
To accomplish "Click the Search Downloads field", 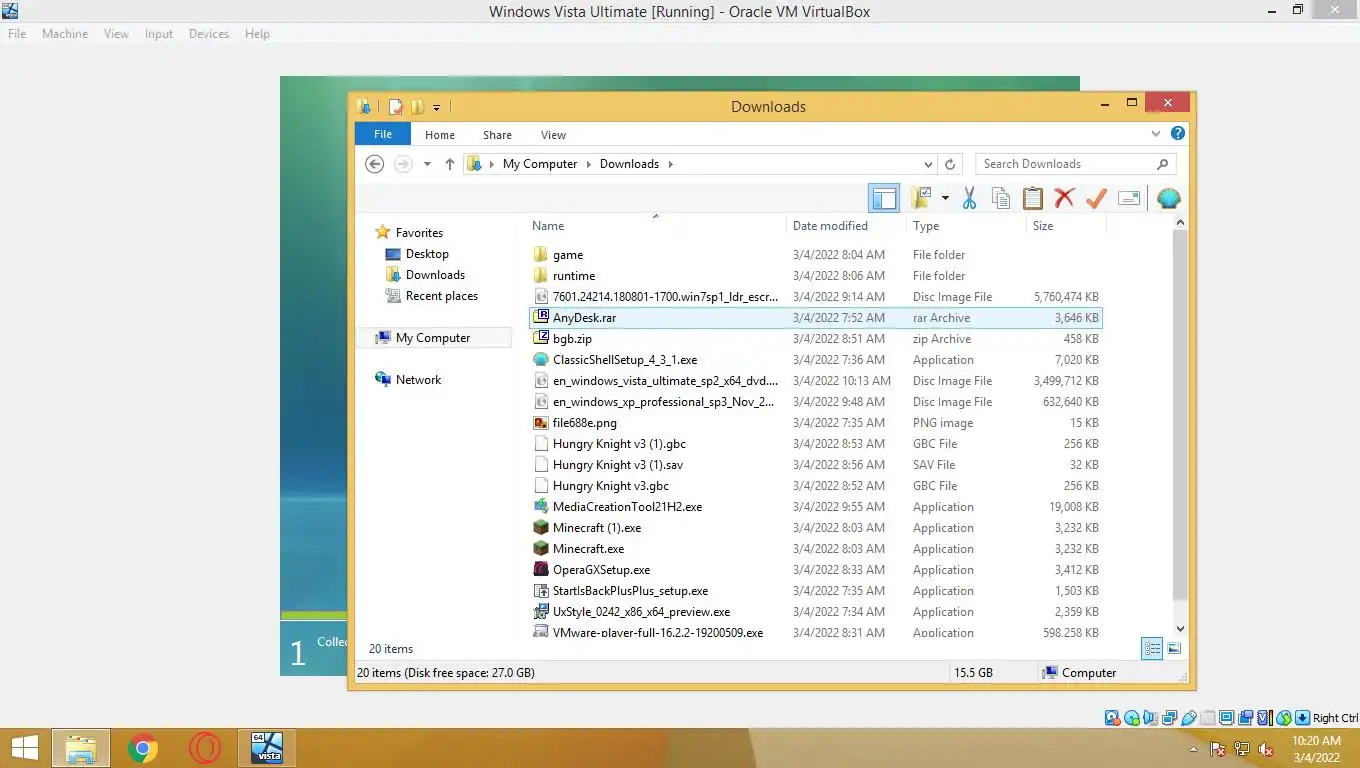I will (1075, 164).
